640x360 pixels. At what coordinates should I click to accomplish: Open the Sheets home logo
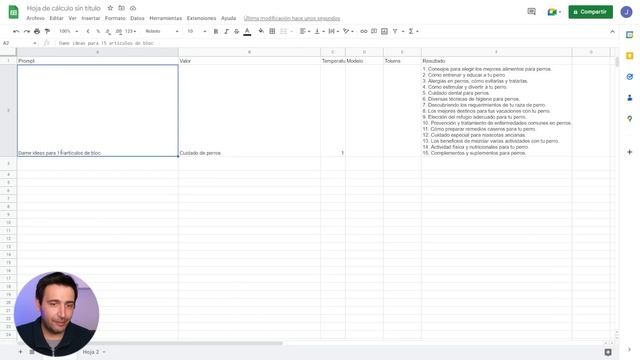click(x=13, y=12)
